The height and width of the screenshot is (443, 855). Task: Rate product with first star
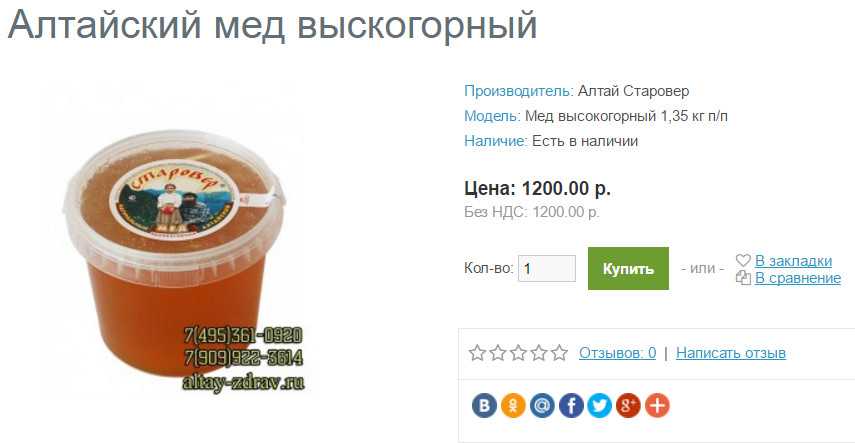click(x=477, y=353)
